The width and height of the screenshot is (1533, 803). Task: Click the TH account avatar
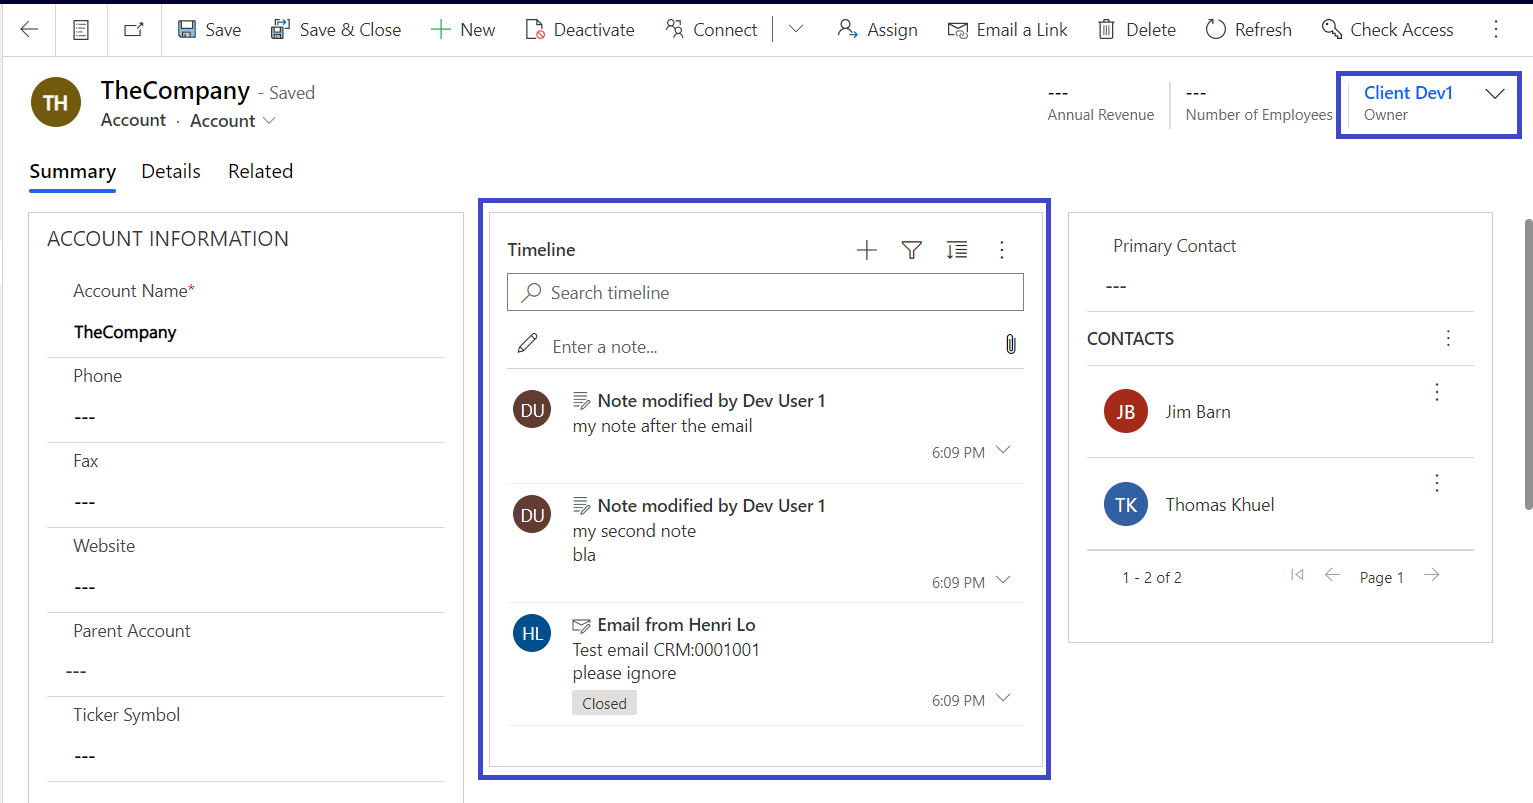coord(56,102)
